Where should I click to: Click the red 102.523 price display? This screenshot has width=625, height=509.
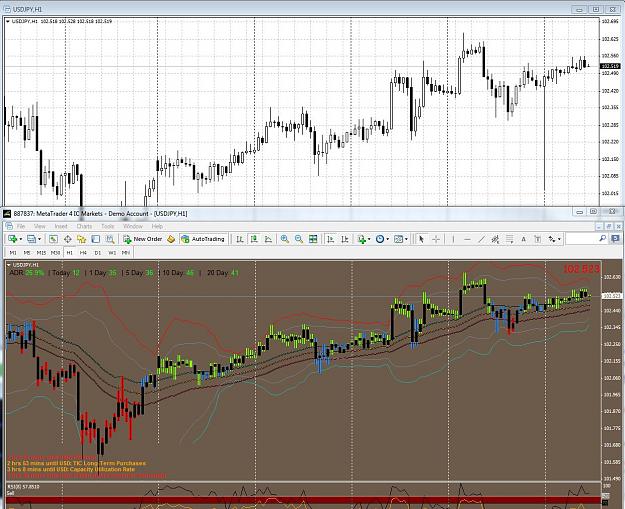581,269
